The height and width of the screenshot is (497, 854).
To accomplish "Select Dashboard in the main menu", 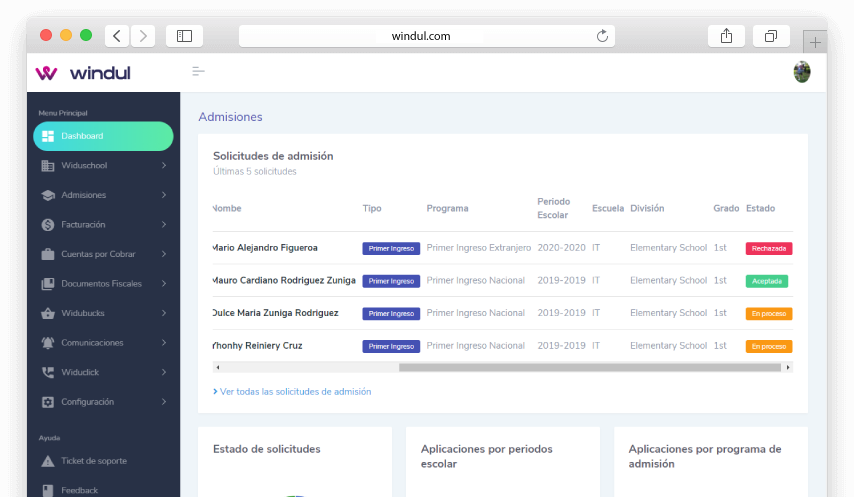I will click(x=102, y=136).
